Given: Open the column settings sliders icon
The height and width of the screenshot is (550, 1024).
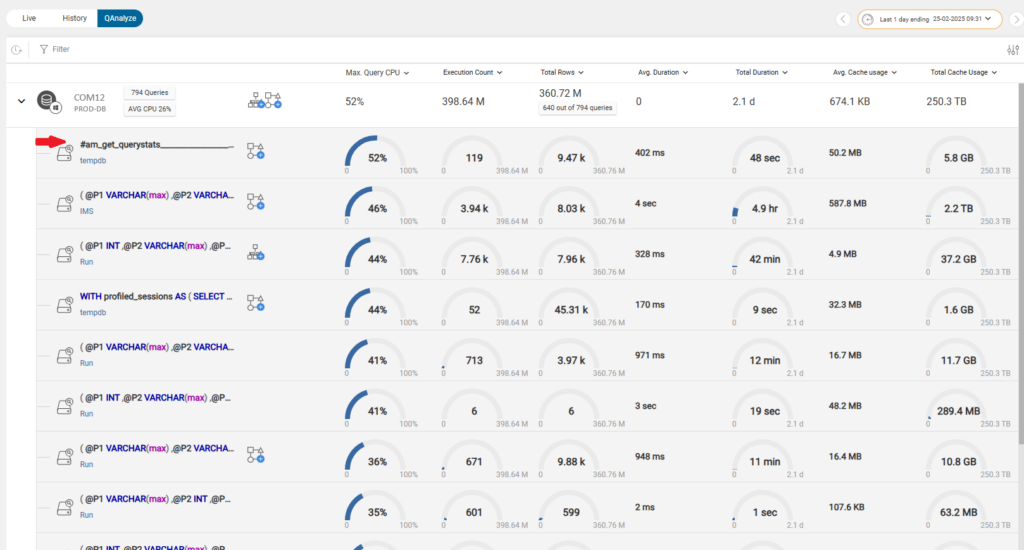Looking at the screenshot, I should 1012,50.
